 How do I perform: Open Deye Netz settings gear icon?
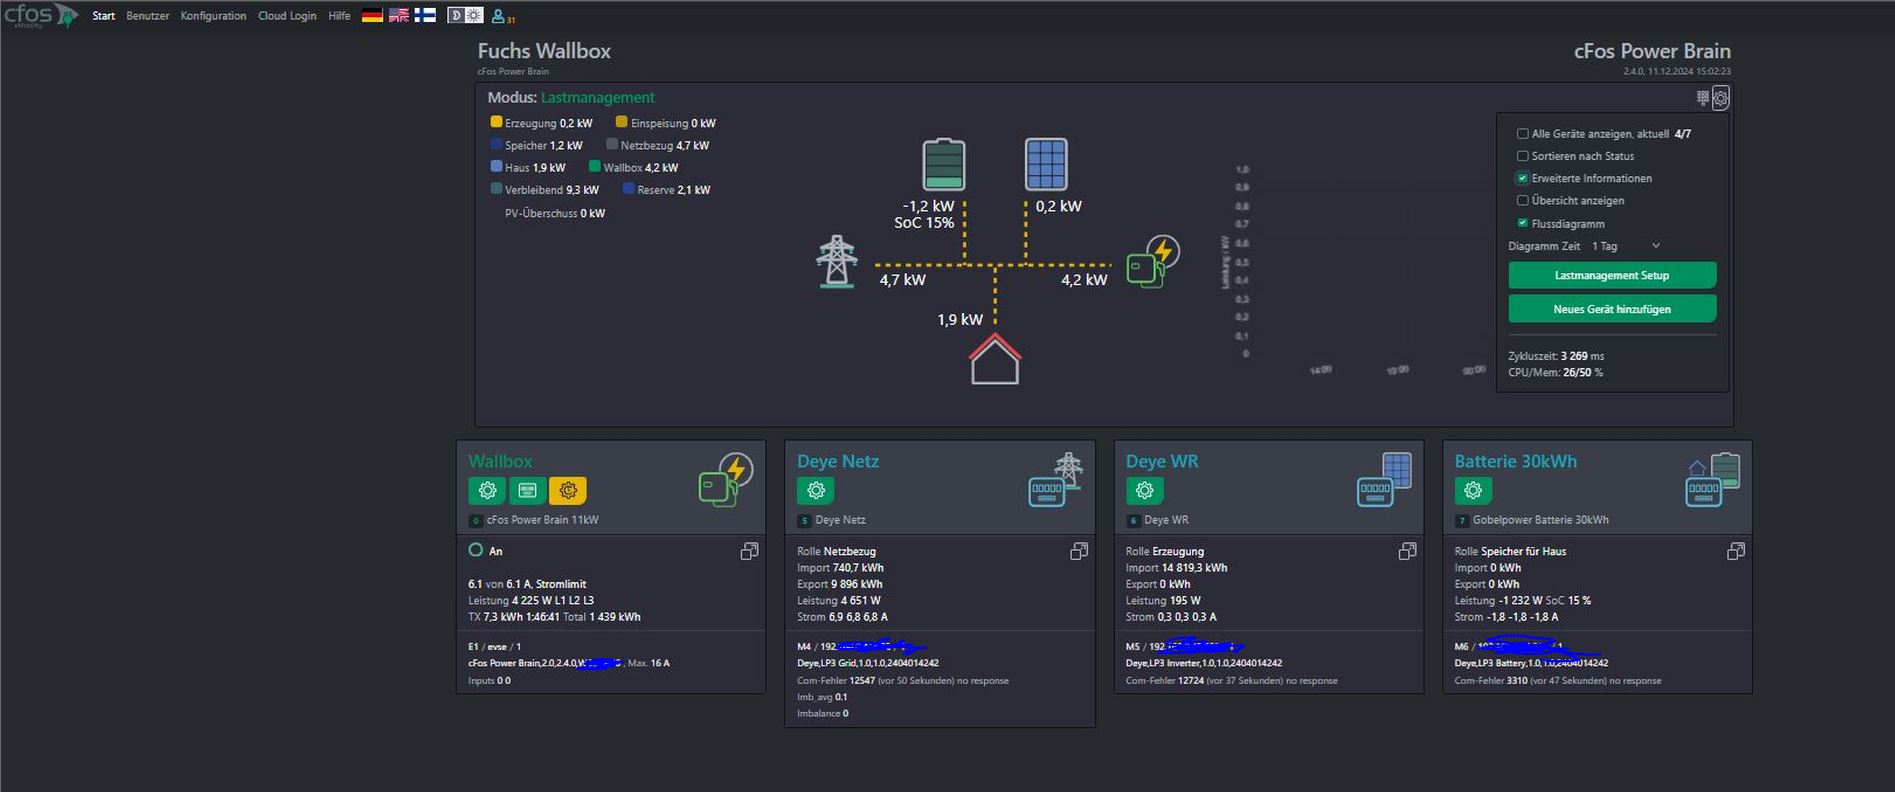tap(816, 490)
